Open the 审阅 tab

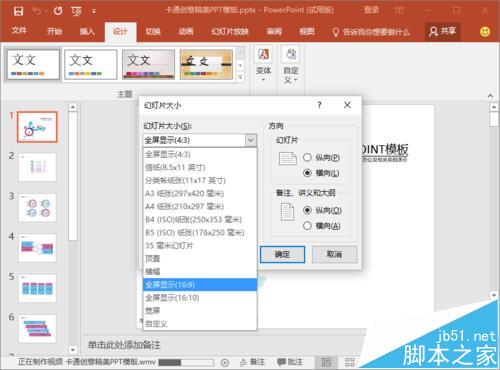click(274, 31)
